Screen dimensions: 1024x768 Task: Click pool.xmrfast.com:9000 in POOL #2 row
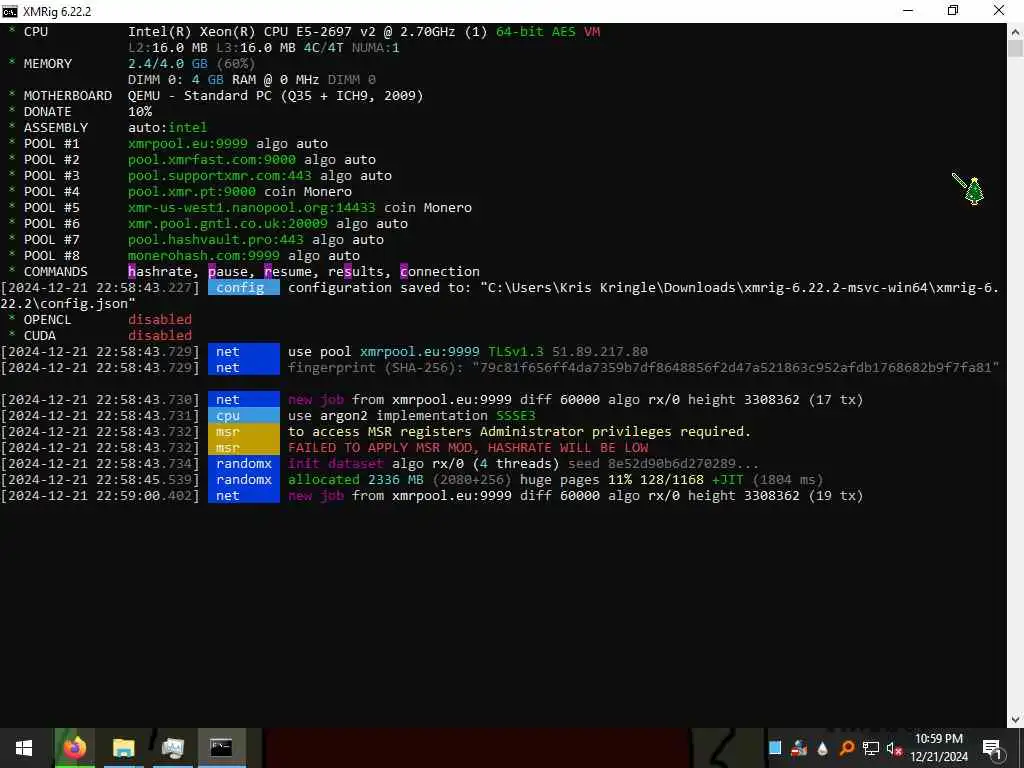coord(212,159)
